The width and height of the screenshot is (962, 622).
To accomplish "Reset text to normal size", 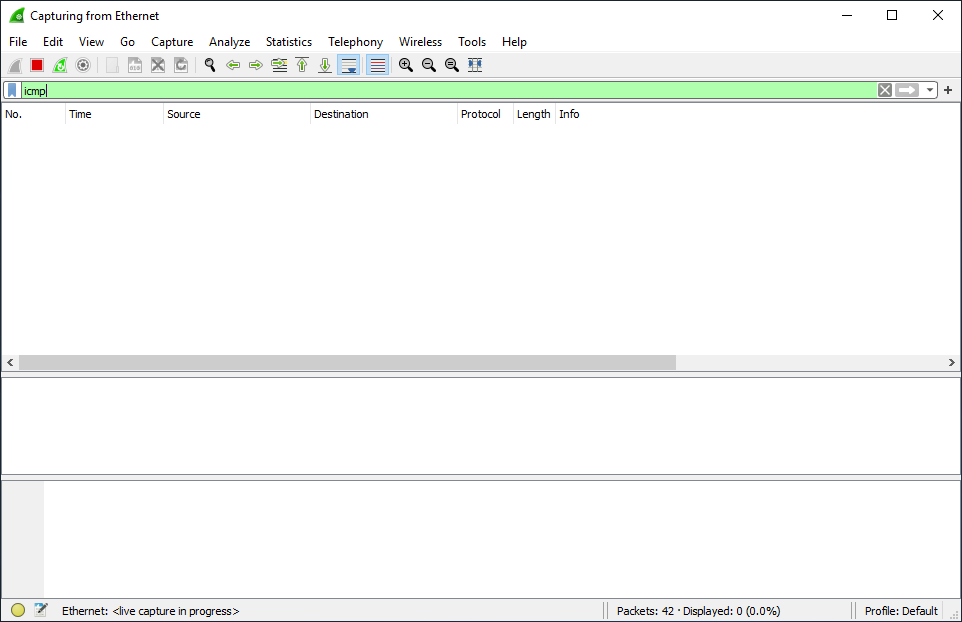I will point(452,65).
